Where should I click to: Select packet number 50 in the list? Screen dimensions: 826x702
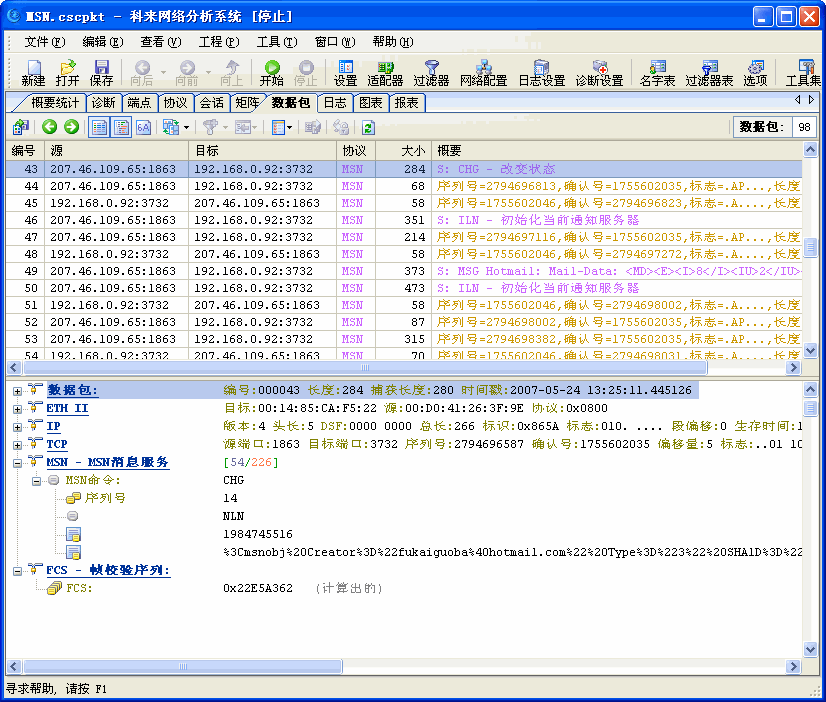(x=150, y=289)
